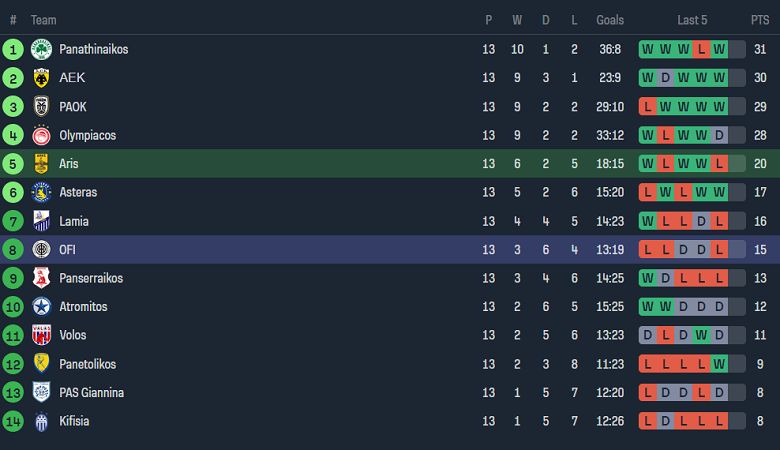The height and width of the screenshot is (450, 780).
Task: Sort table by PTS column header
Action: pos(760,20)
